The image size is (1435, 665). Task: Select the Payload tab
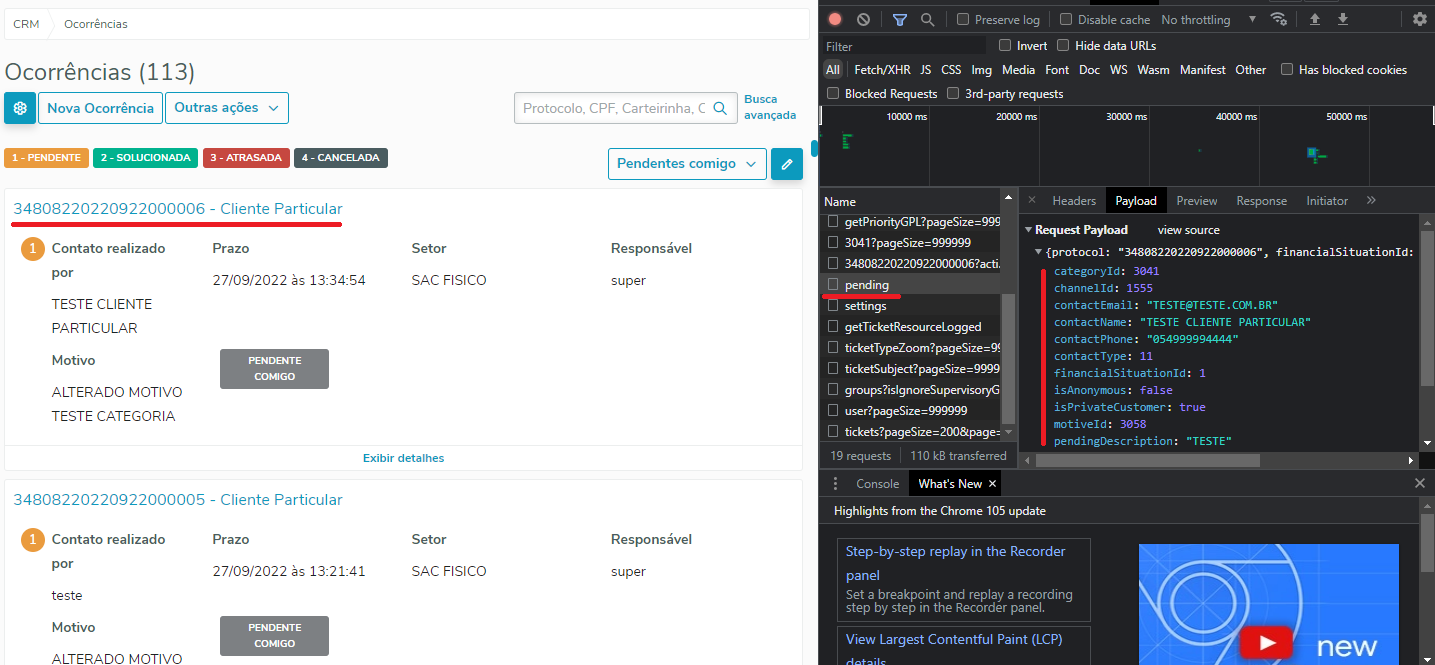[x=1136, y=201]
